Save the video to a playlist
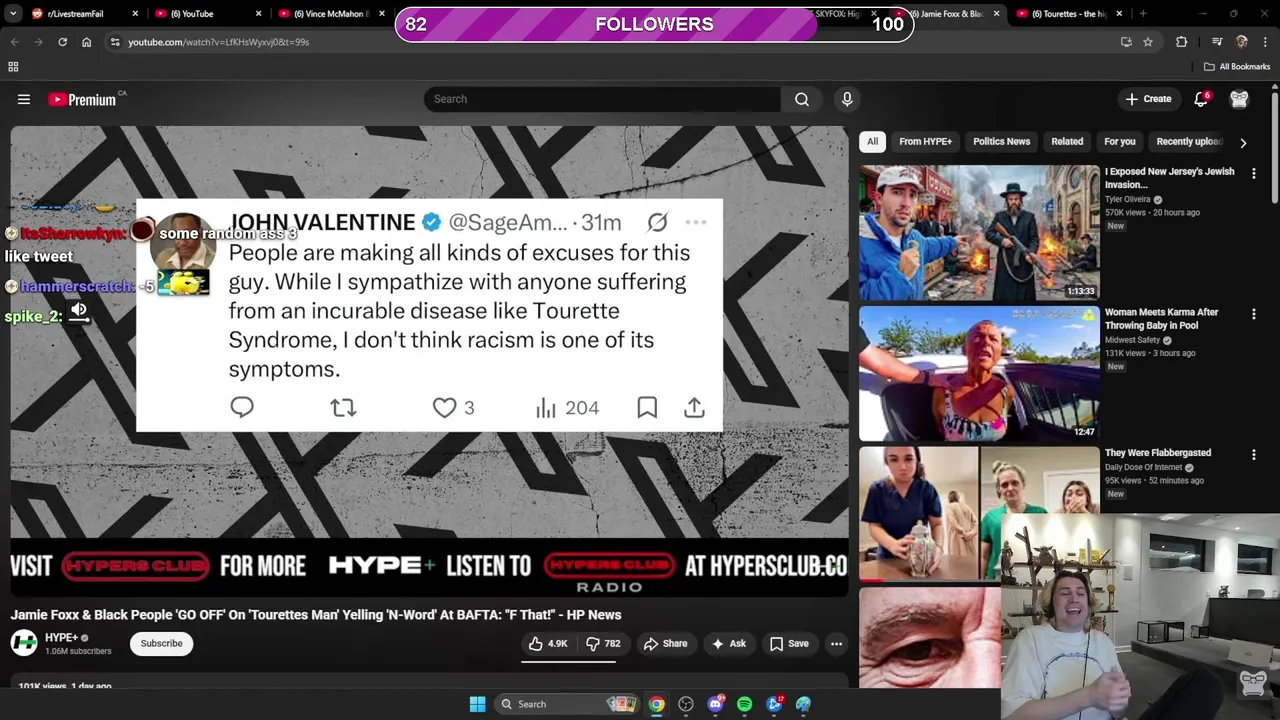The image size is (1280, 720). [788, 644]
